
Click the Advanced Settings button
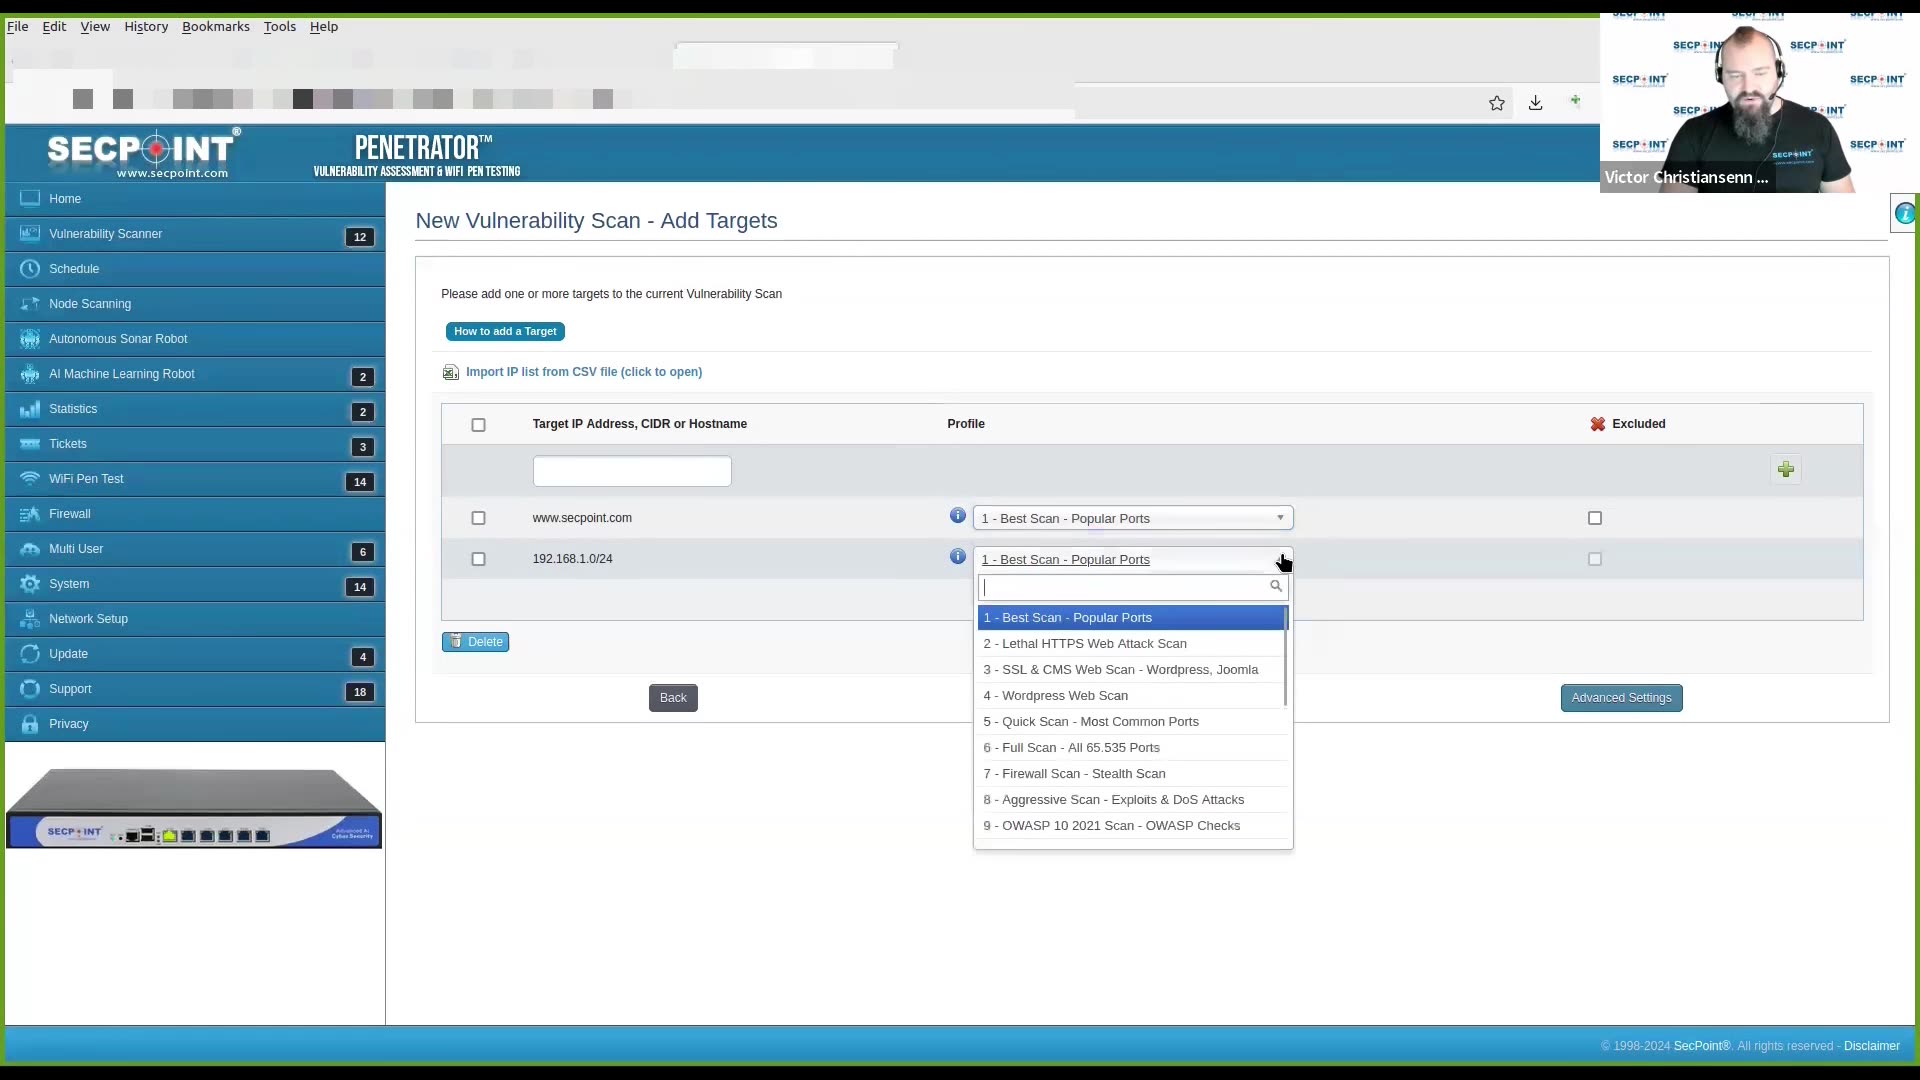pyautogui.click(x=1621, y=697)
